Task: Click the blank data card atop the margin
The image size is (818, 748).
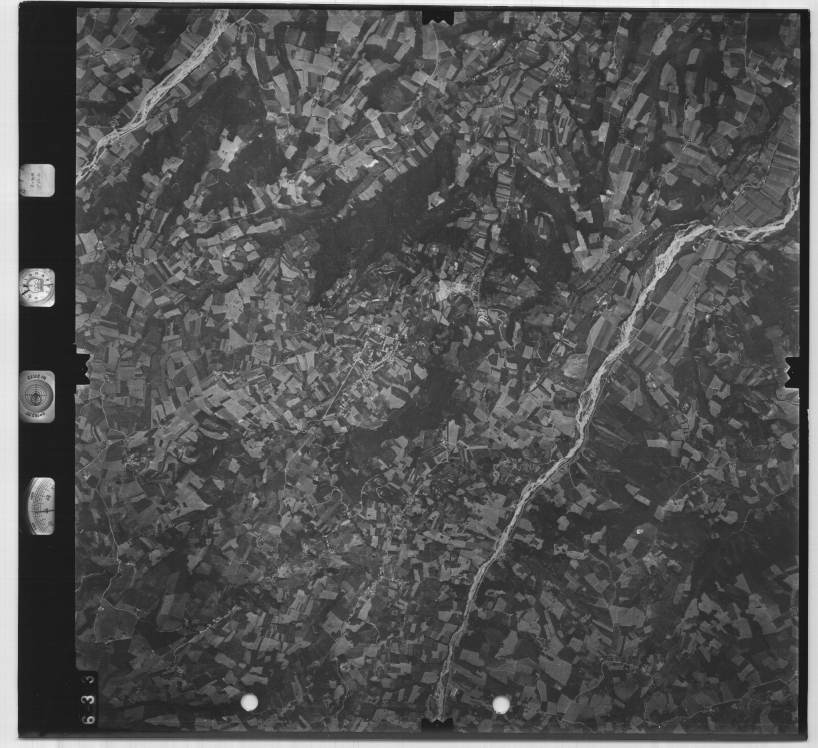Action: click(37, 180)
